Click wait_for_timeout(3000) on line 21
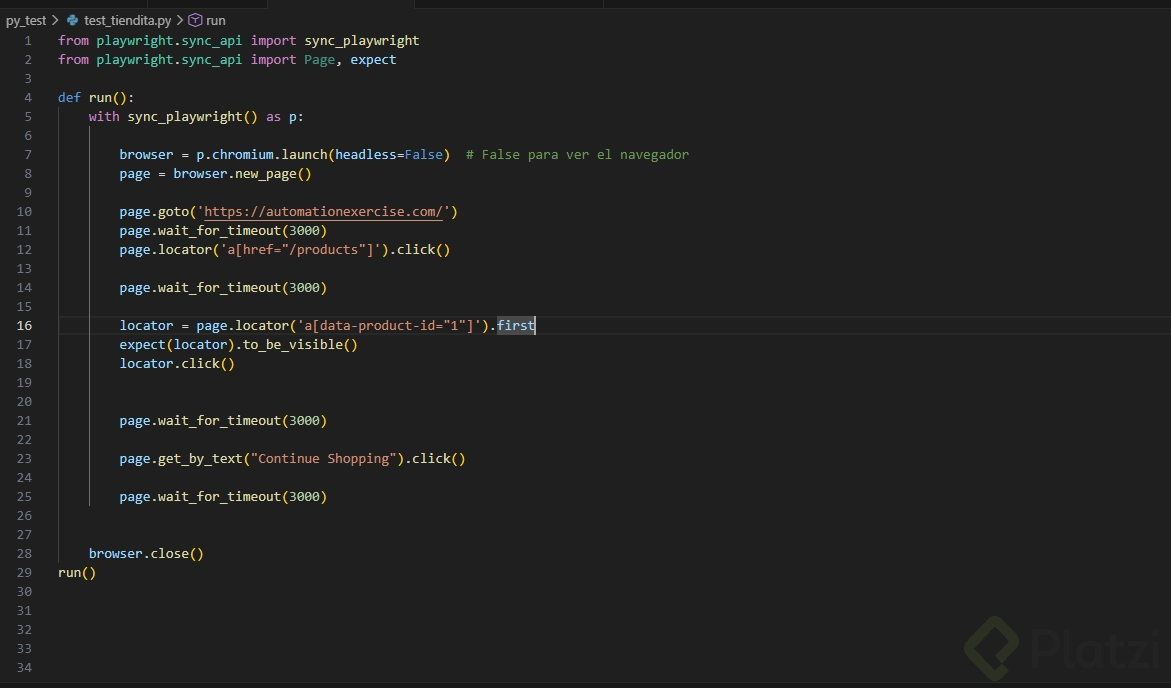Viewport: 1171px width, 688px height. pos(243,421)
